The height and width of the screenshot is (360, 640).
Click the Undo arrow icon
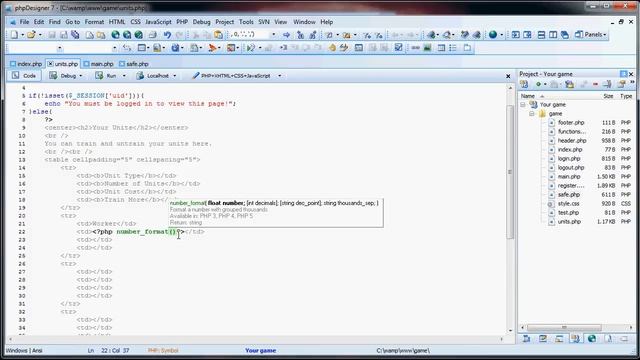coord(167,35)
